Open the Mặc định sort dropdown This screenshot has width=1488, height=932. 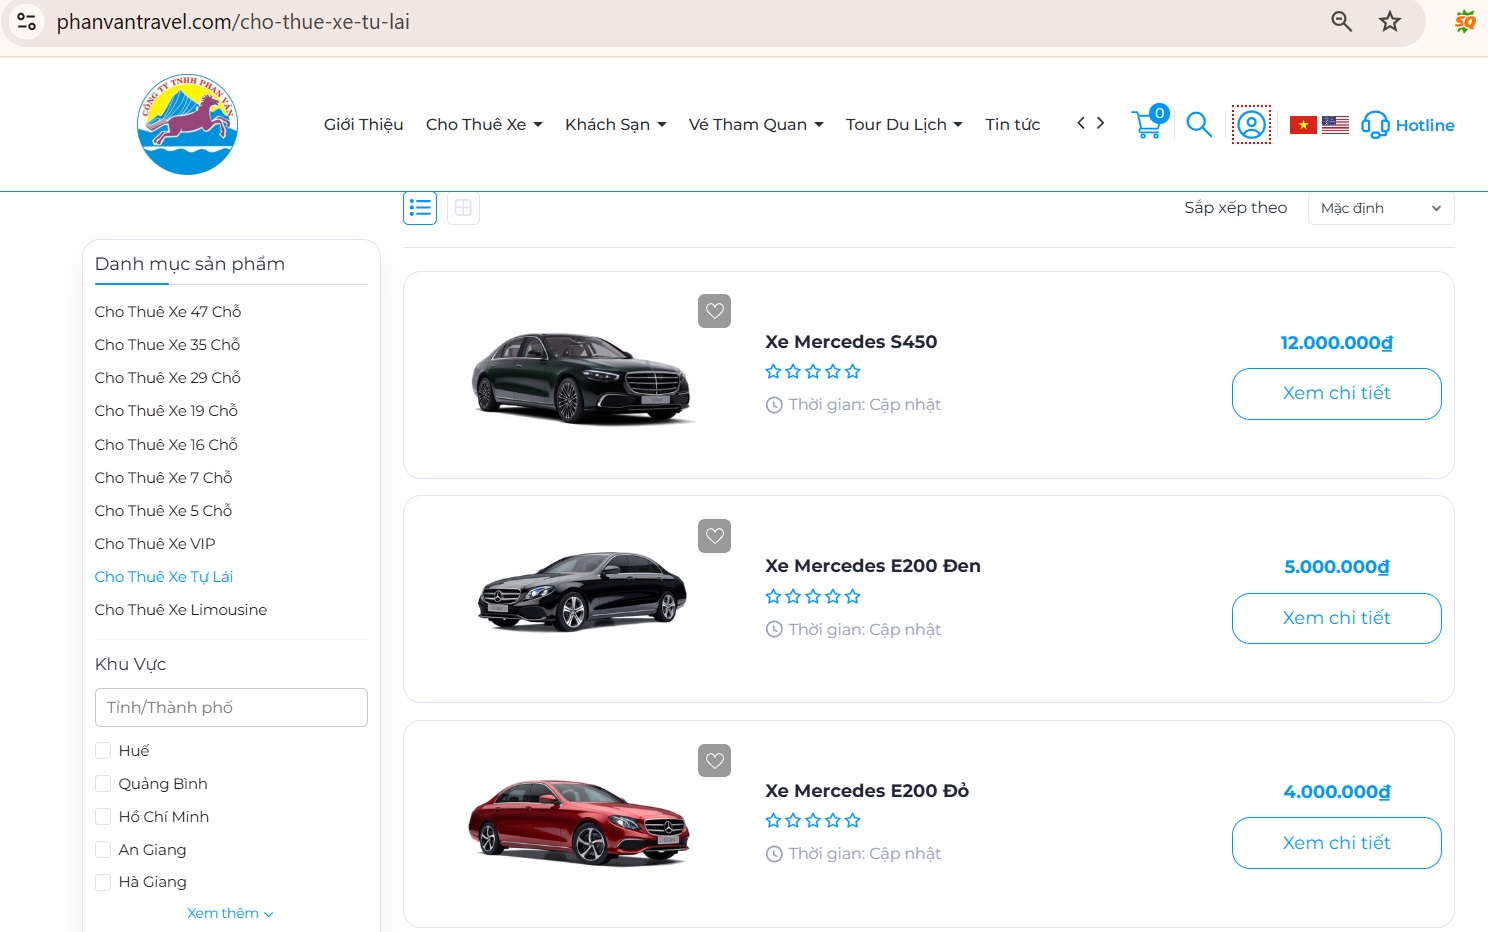click(1381, 208)
